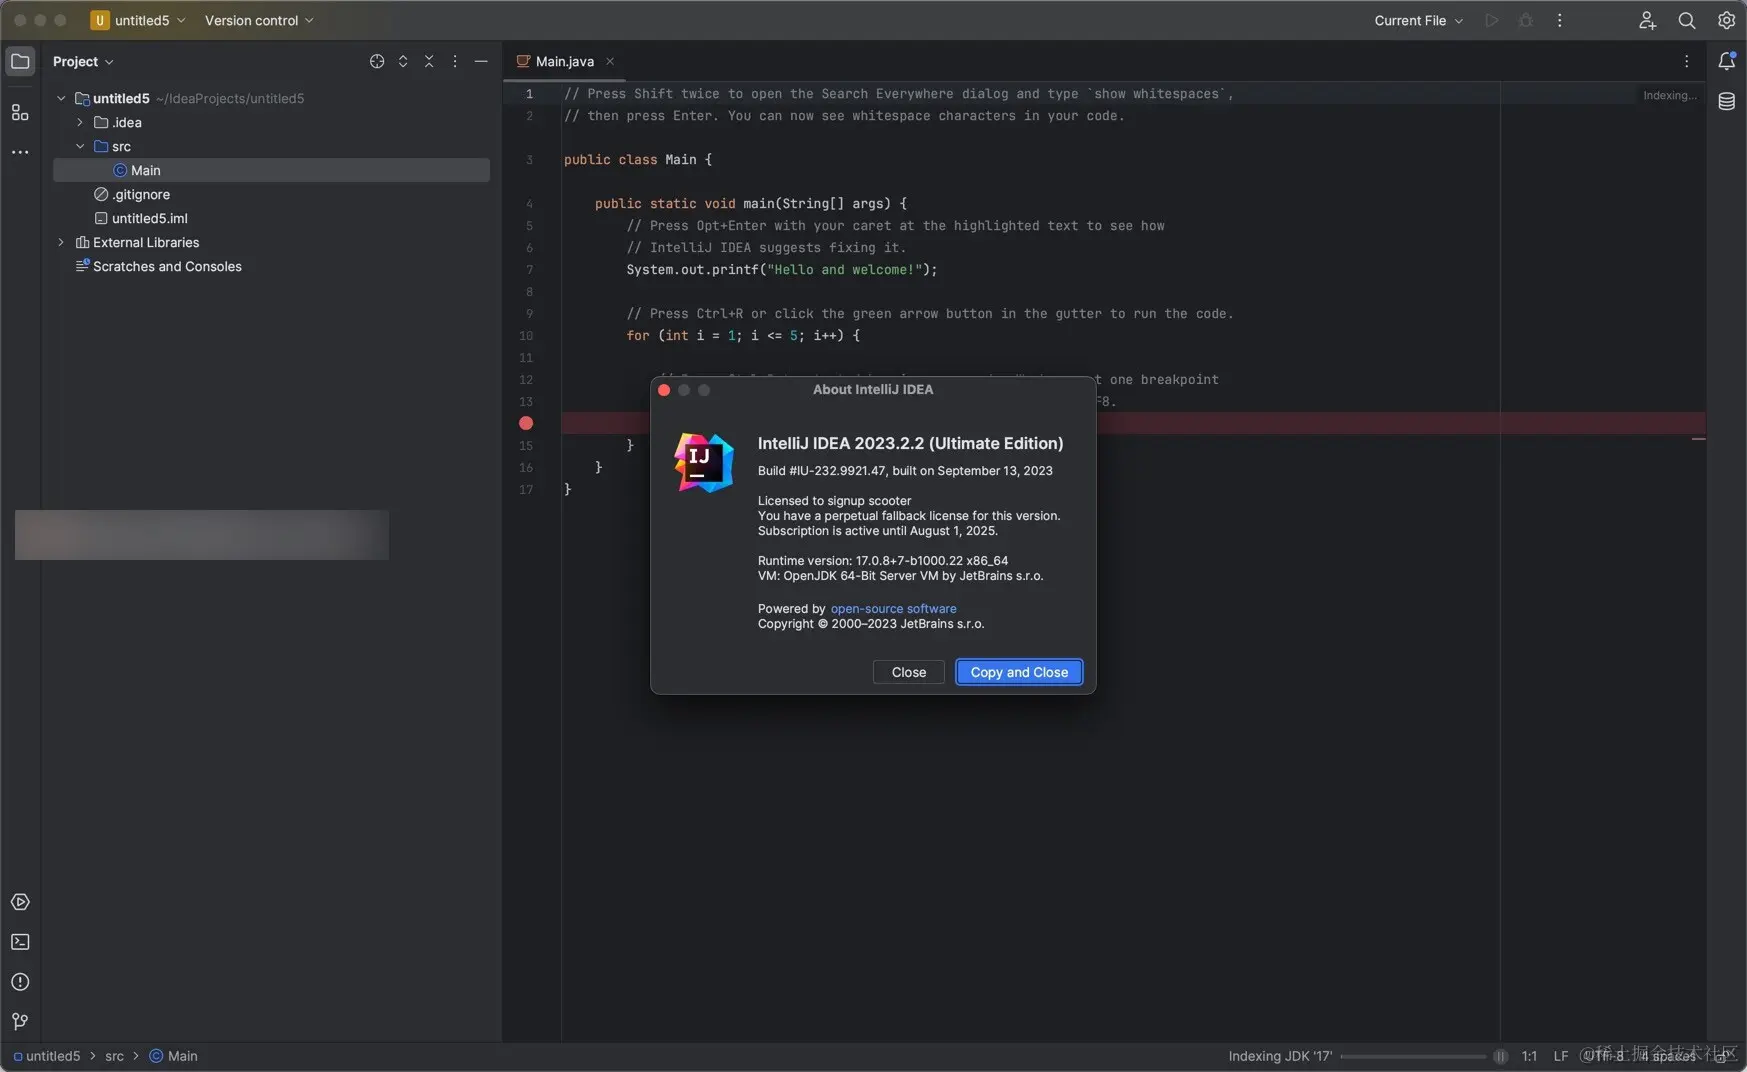Click line number 3 in the gutter
1747x1072 pixels.
pos(529,159)
